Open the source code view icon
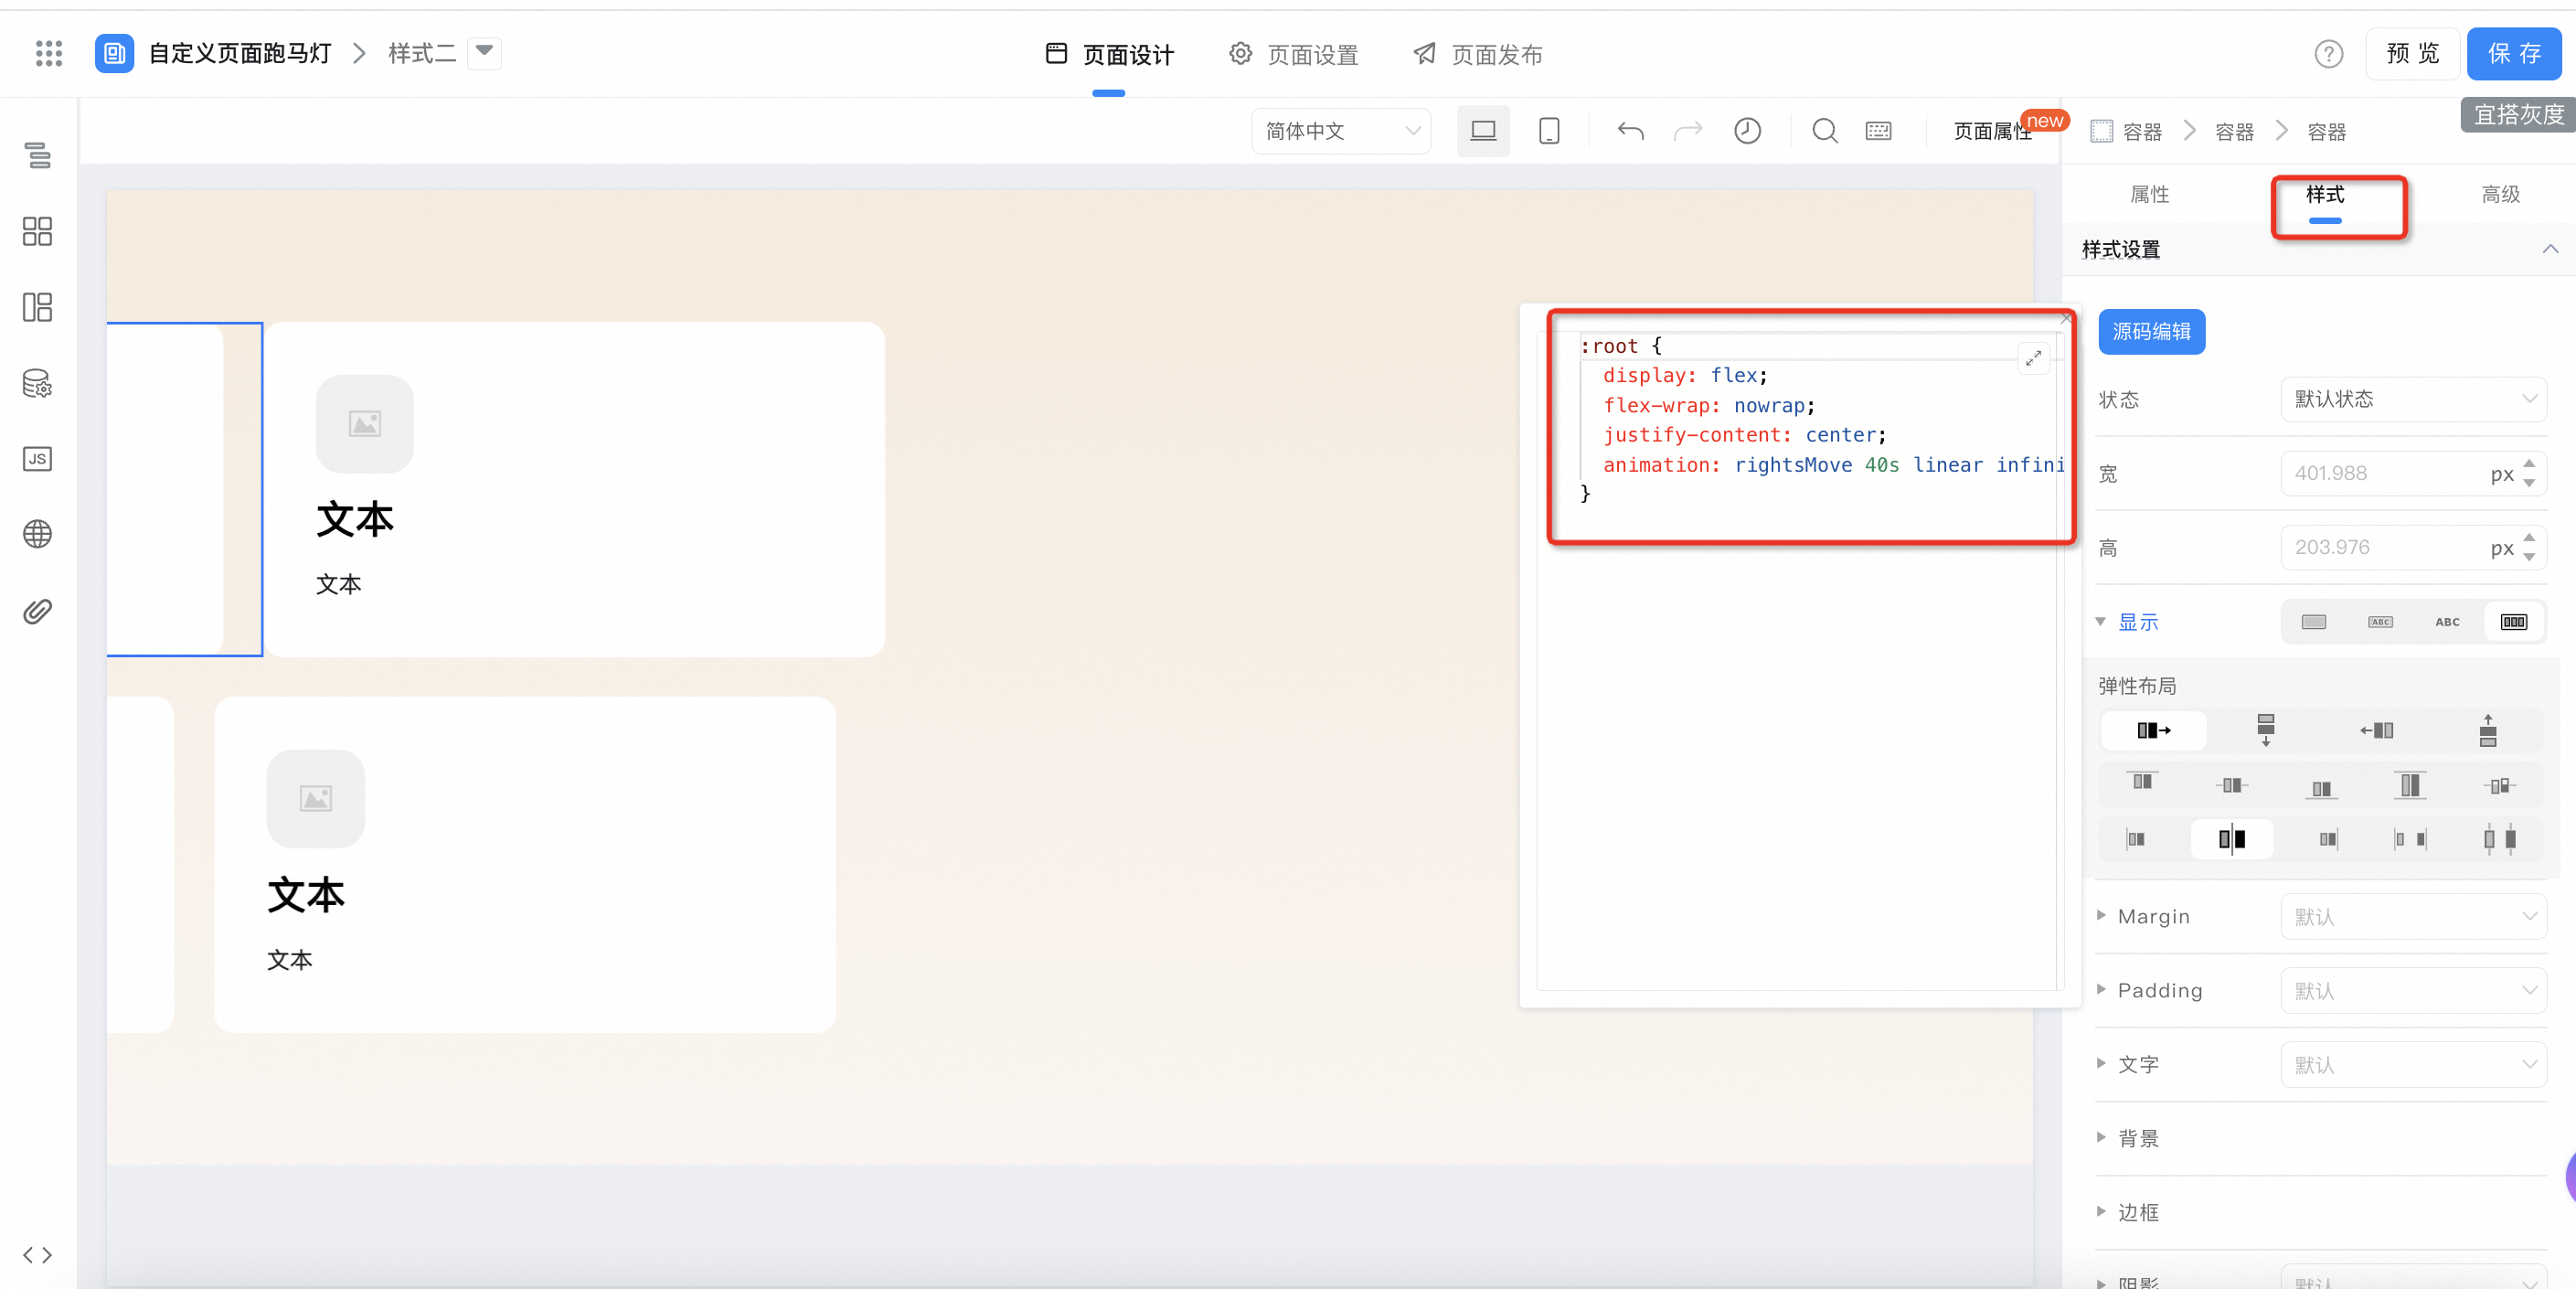This screenshot has height=1289, width=2576. [38, 1255]
